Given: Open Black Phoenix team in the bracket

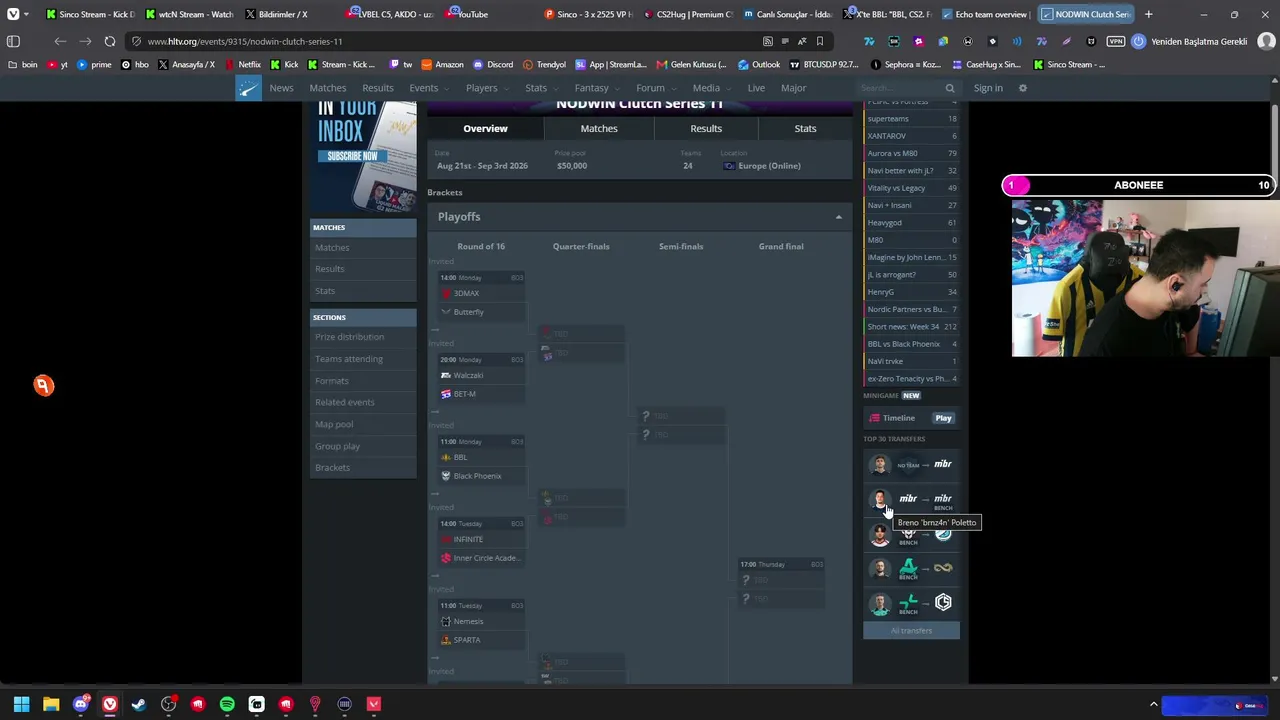Looking at the screenshot, I should [x=477, y=476].
